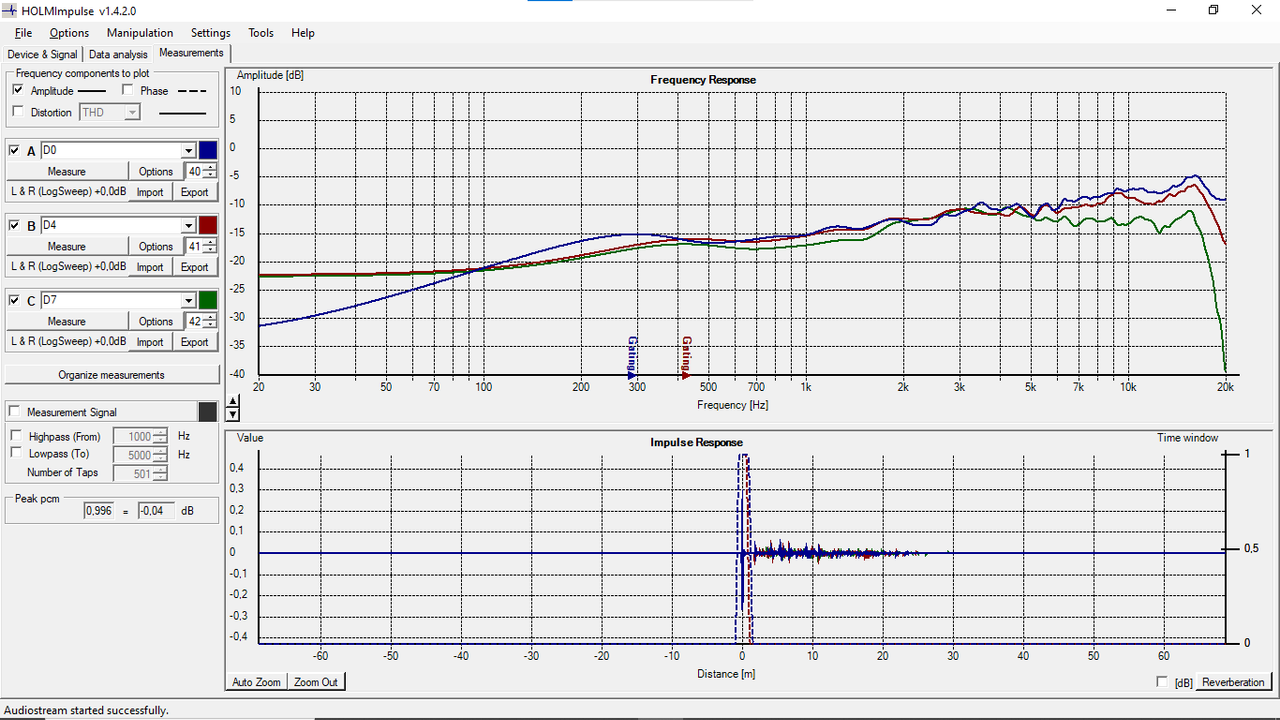Click Export button for slot A
The width and height of the screenshot is (1280, 720).
[194, 192]
